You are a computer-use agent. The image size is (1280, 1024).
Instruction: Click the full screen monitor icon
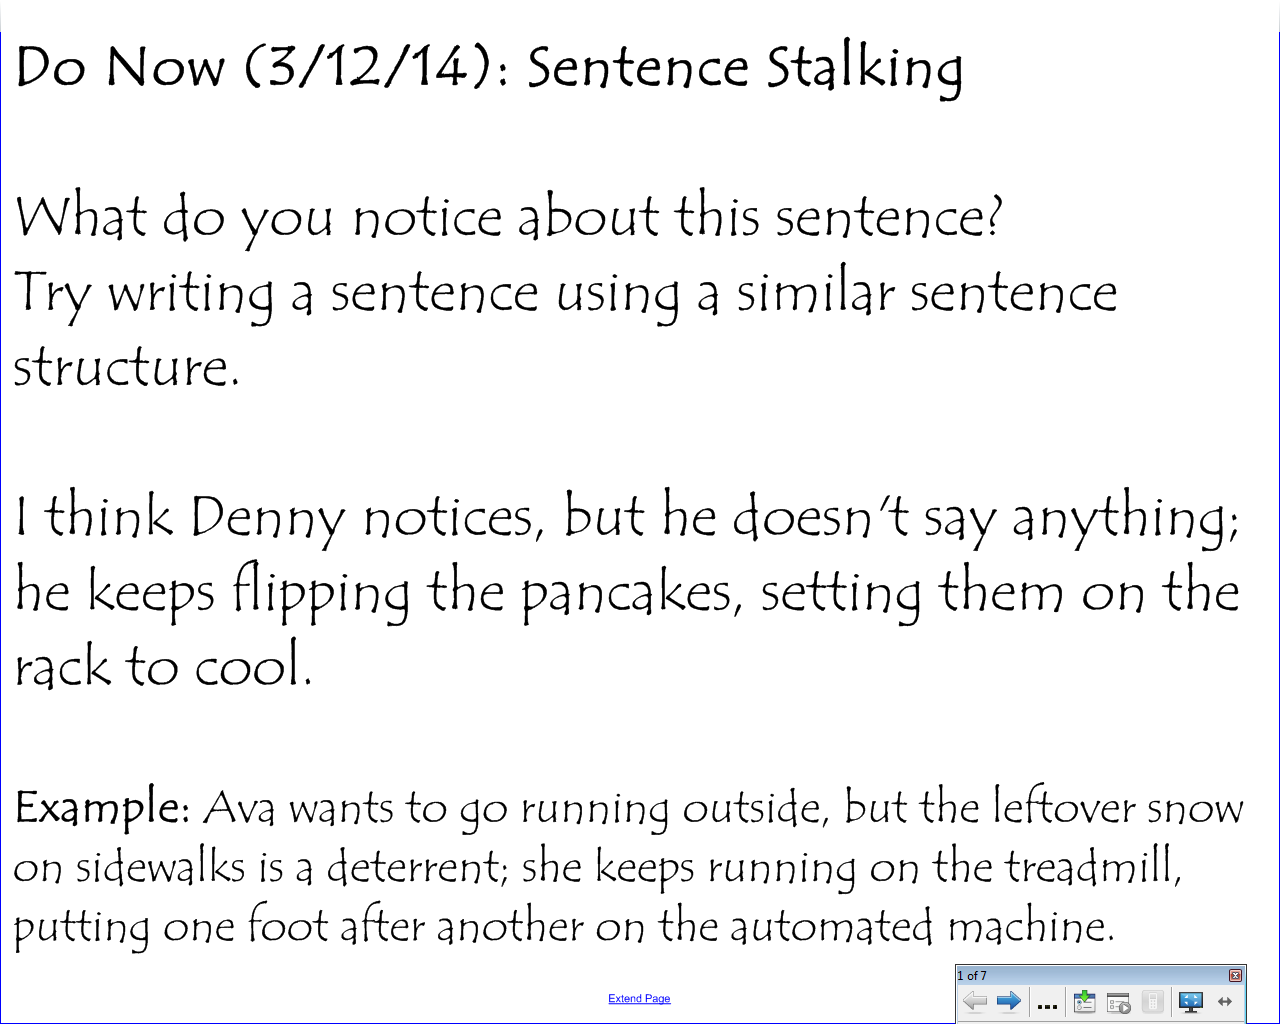pyautogui.click(x=1190, y=1001)
